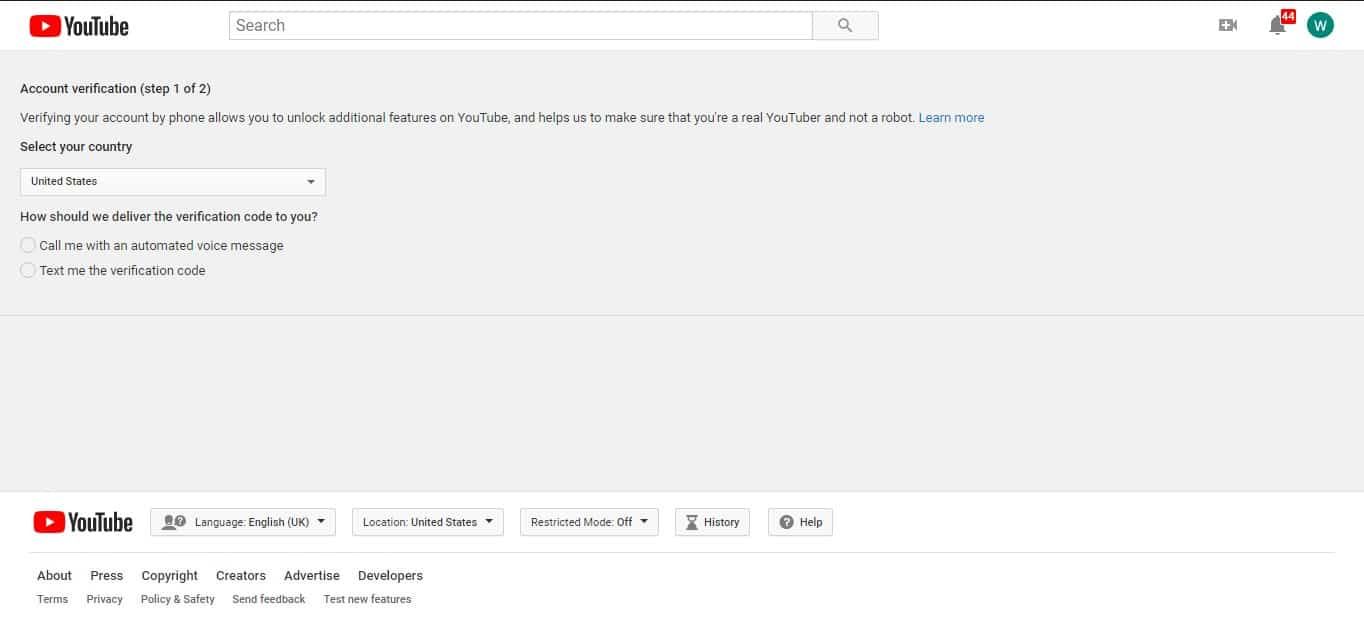Open the video creation camera icon
Viewport: 1364px width, 636px height.
pos(1228,25)
